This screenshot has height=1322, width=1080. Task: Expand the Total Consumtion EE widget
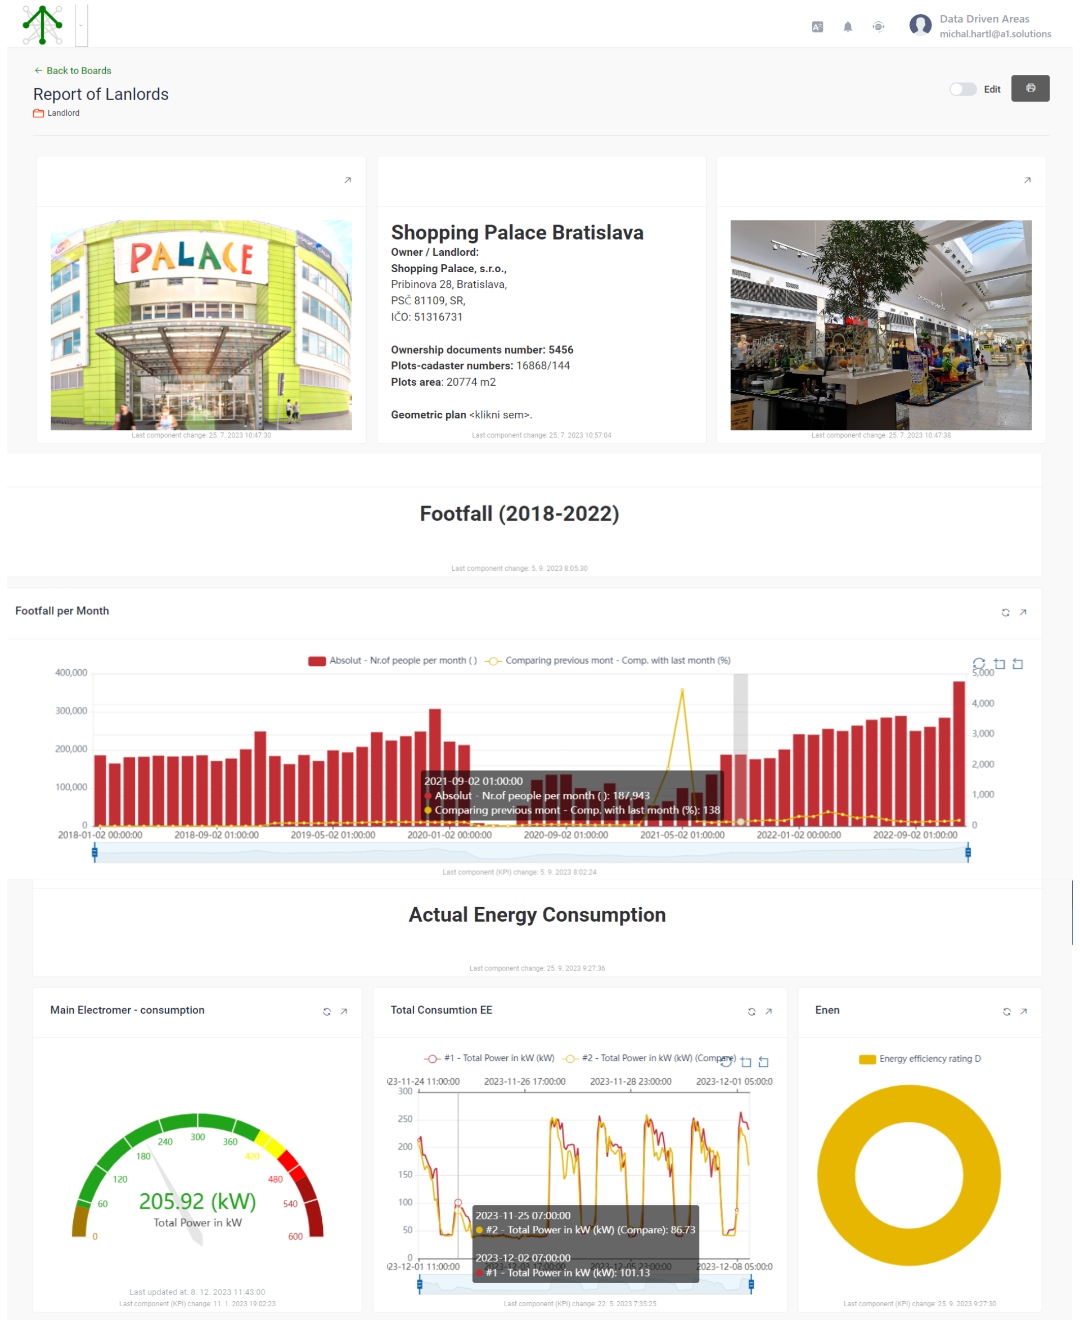click(769, 1012)
